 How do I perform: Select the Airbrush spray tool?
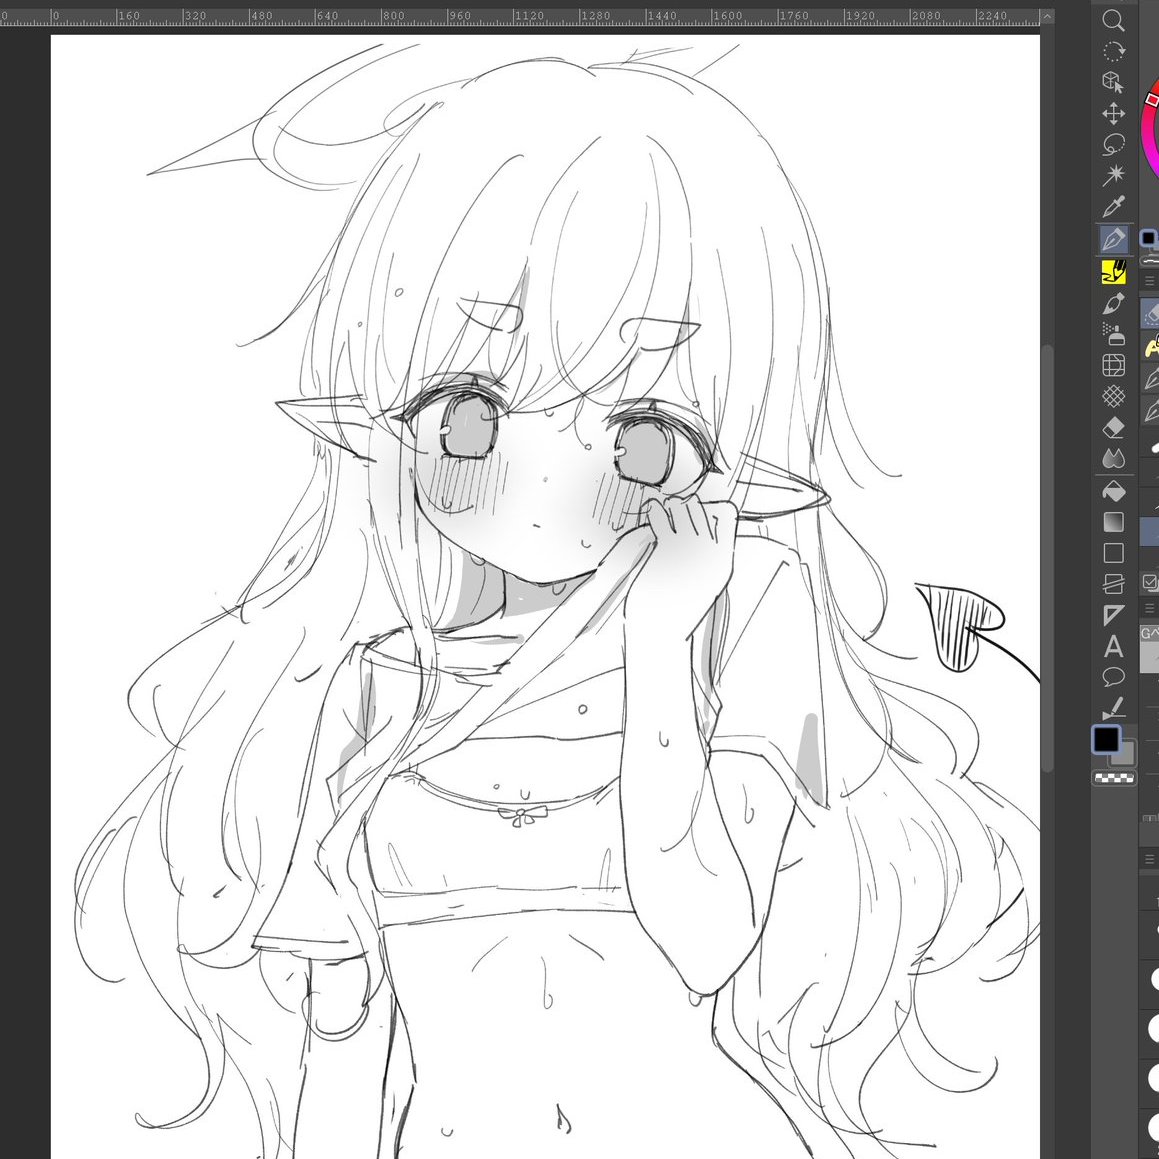1113,334
